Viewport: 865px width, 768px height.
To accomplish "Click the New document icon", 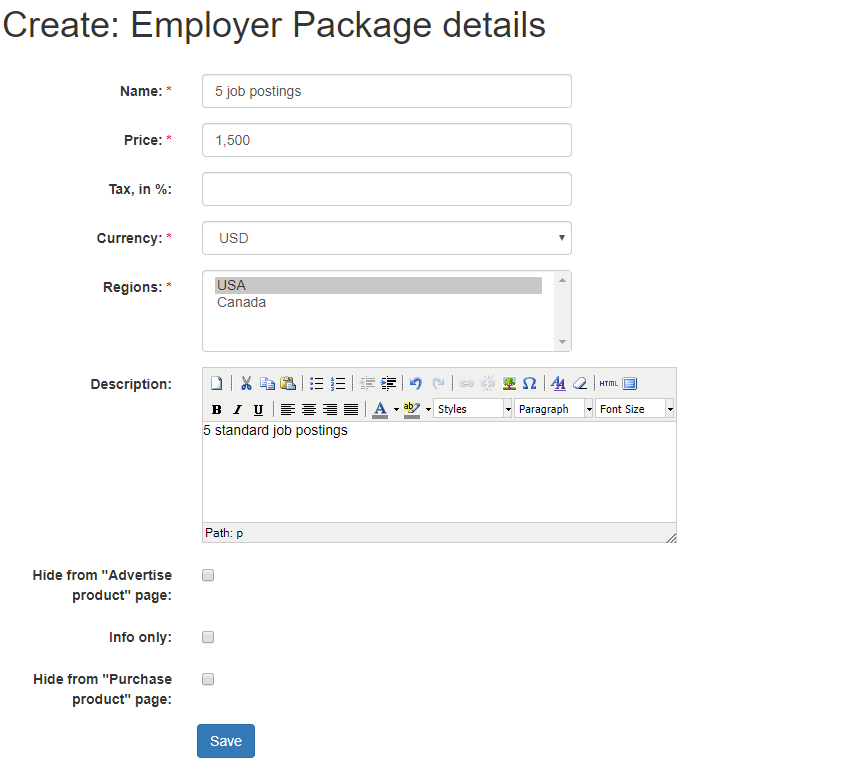I will click(217, 383).
